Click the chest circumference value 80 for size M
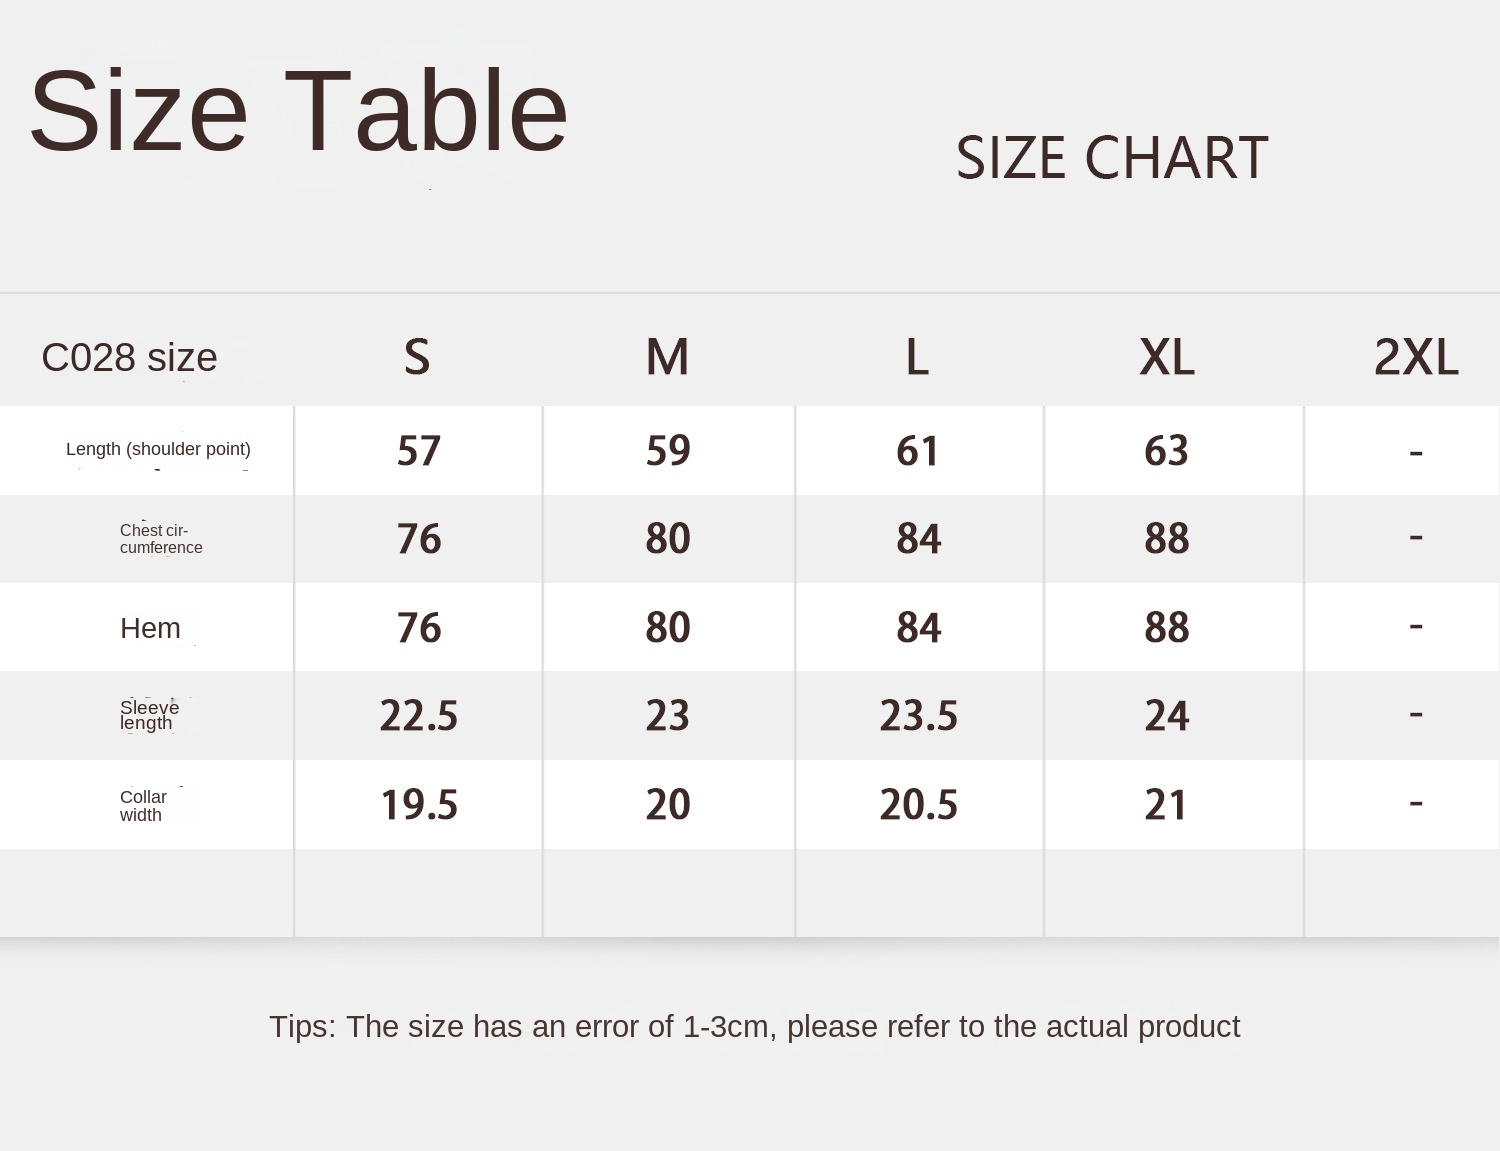The width and height of the screenshot is (1500, 1151). tap(668, 539)
